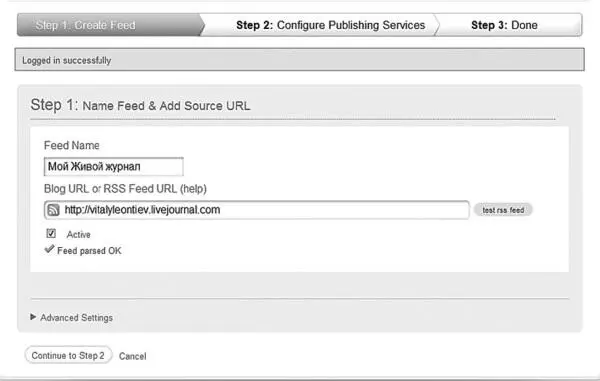This screenshot has width=600, height=381.
Task: Open the Advanced Settings section label
Action: pos(77,318)
